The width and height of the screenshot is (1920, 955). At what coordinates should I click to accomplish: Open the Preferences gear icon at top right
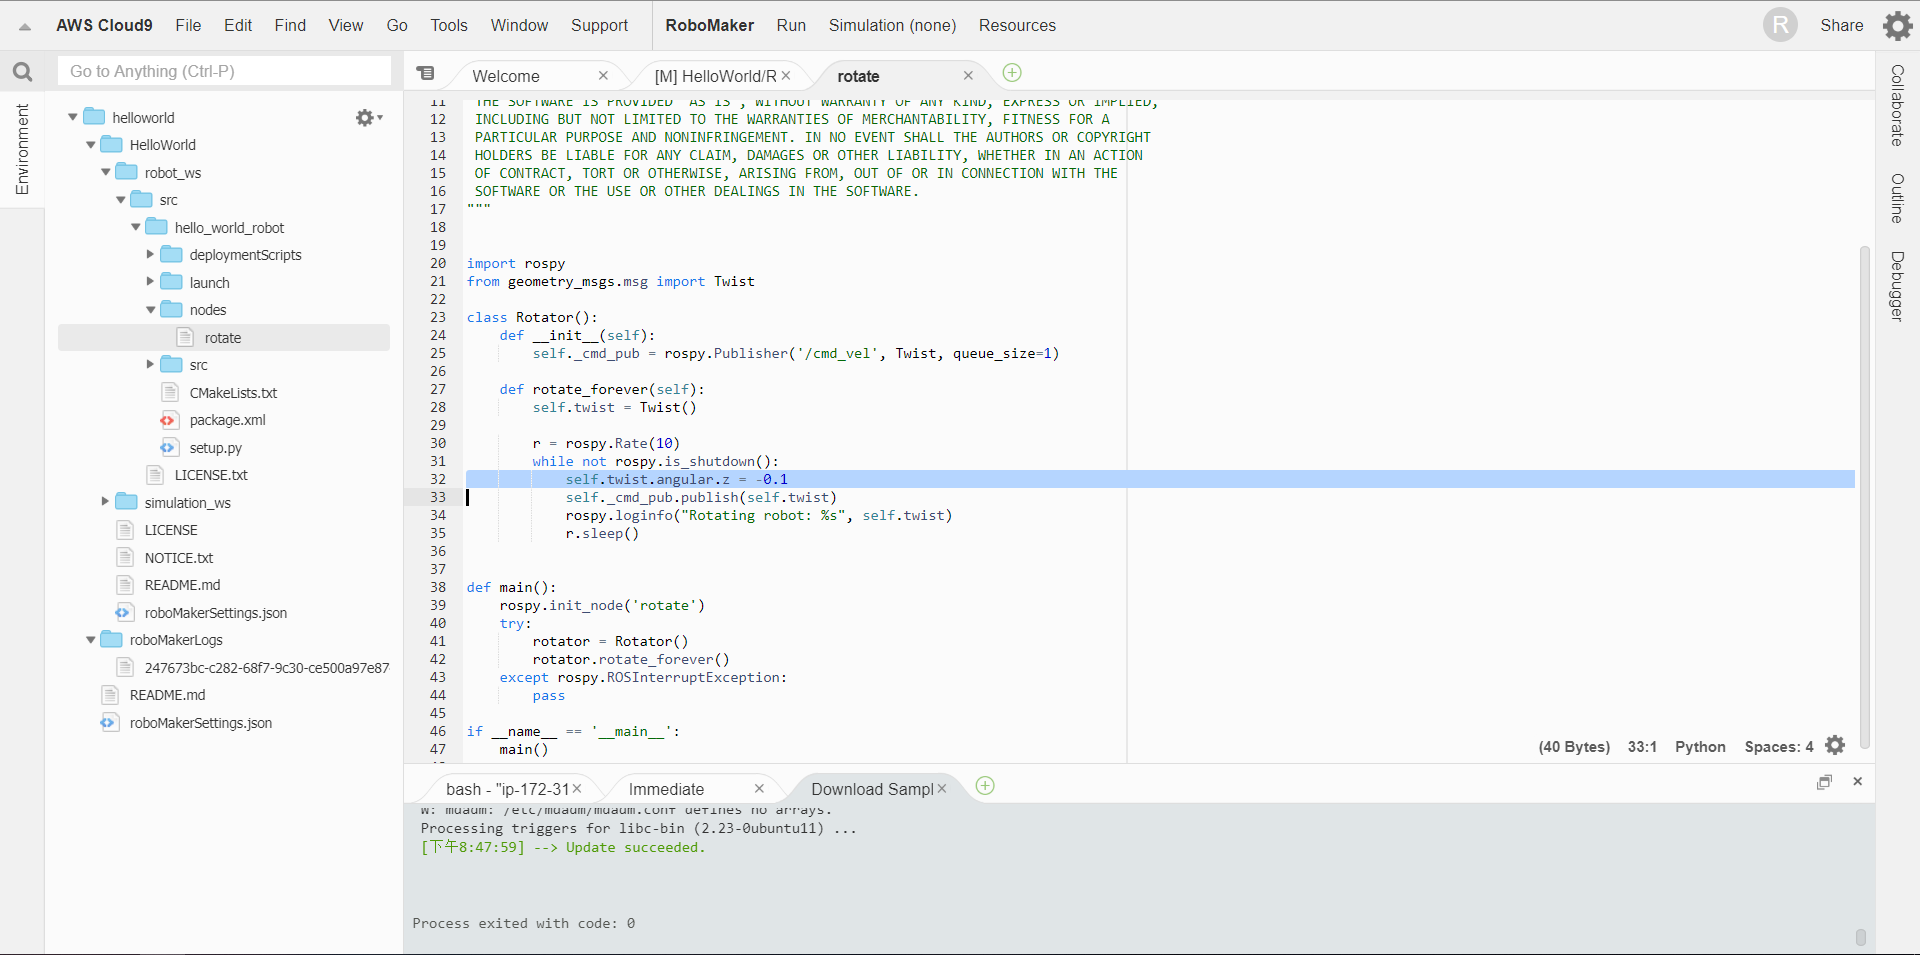coord(1897,25)
